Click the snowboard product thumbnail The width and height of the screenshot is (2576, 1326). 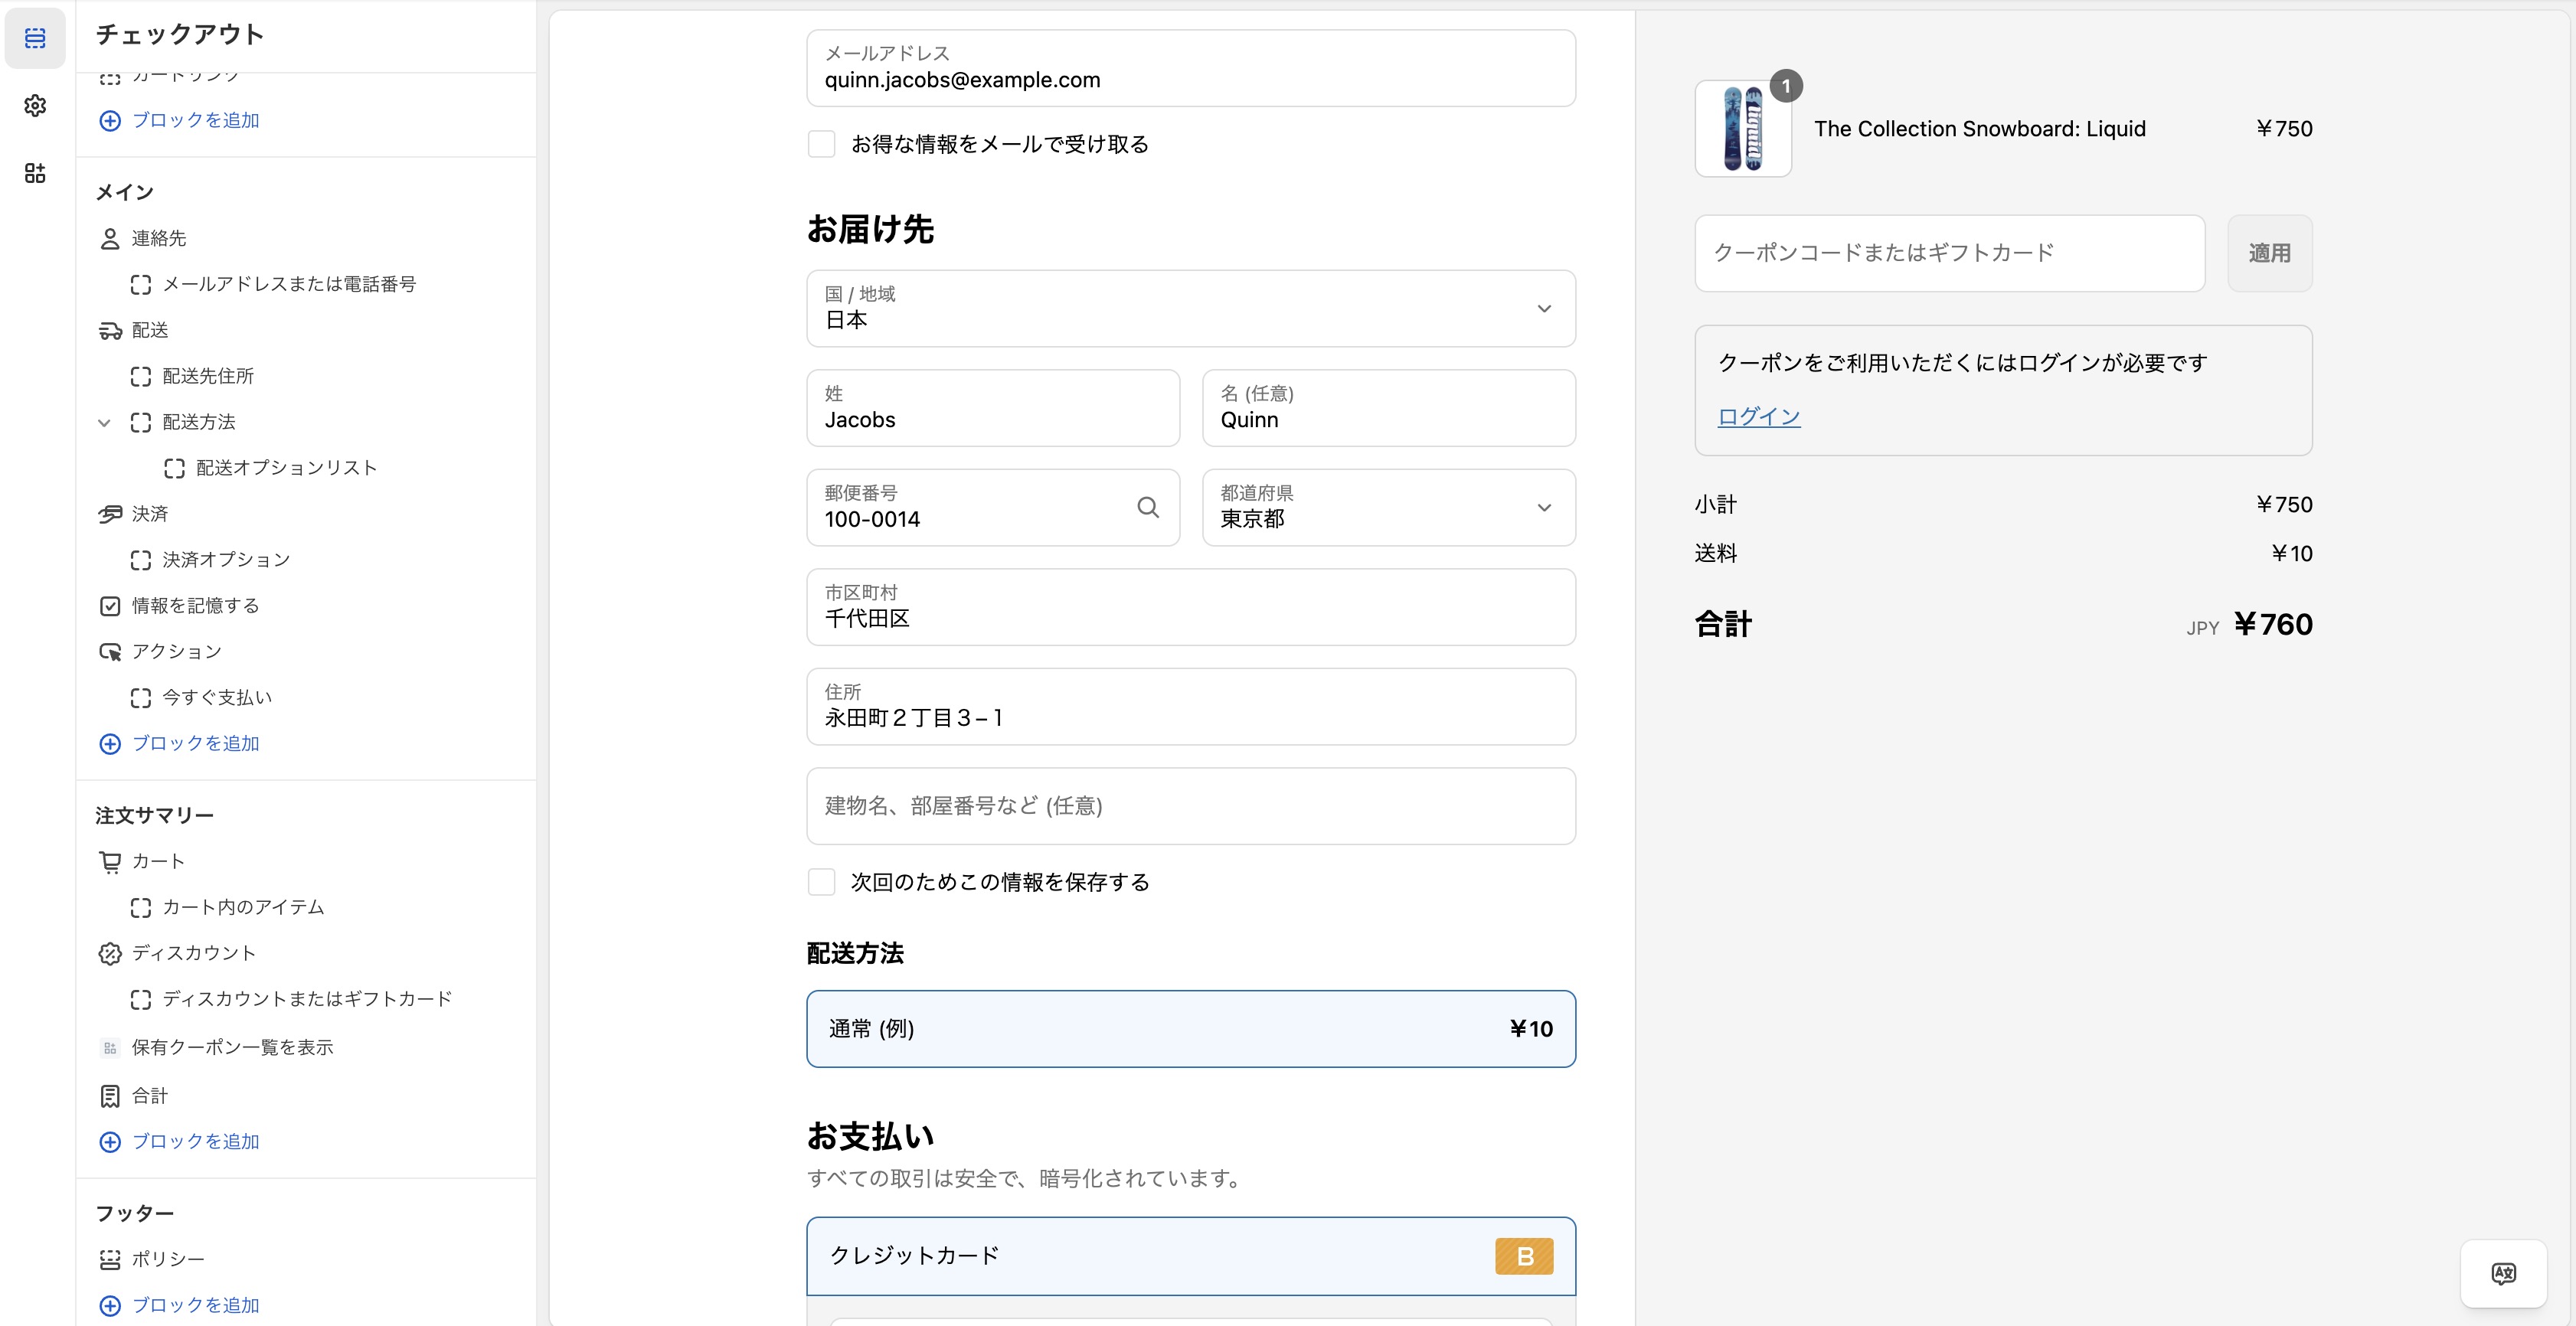coord(1742,129)
